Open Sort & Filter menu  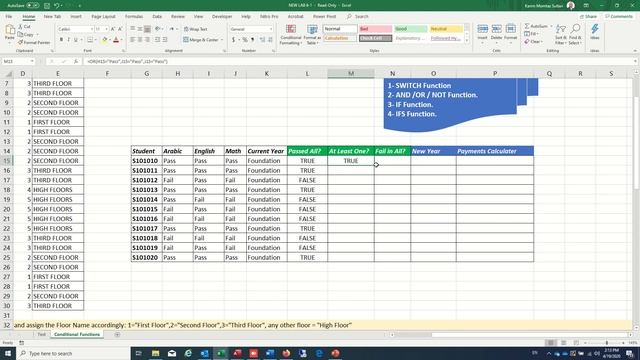point(560,34)
